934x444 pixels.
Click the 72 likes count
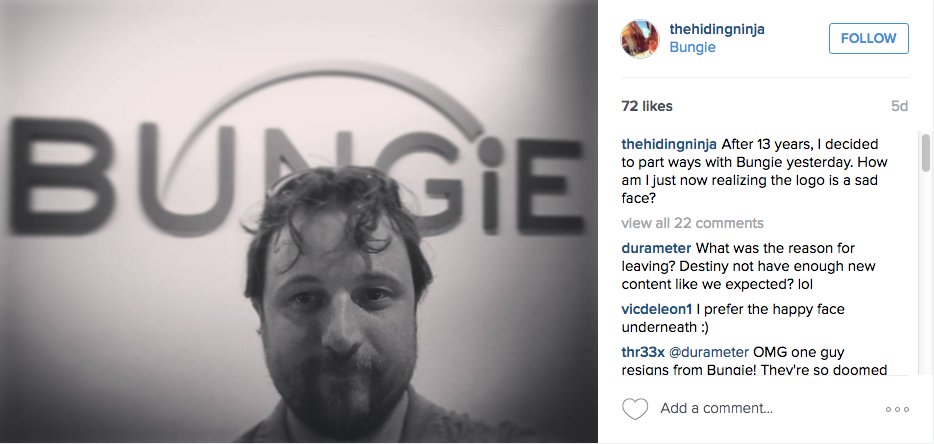(647, 106)
